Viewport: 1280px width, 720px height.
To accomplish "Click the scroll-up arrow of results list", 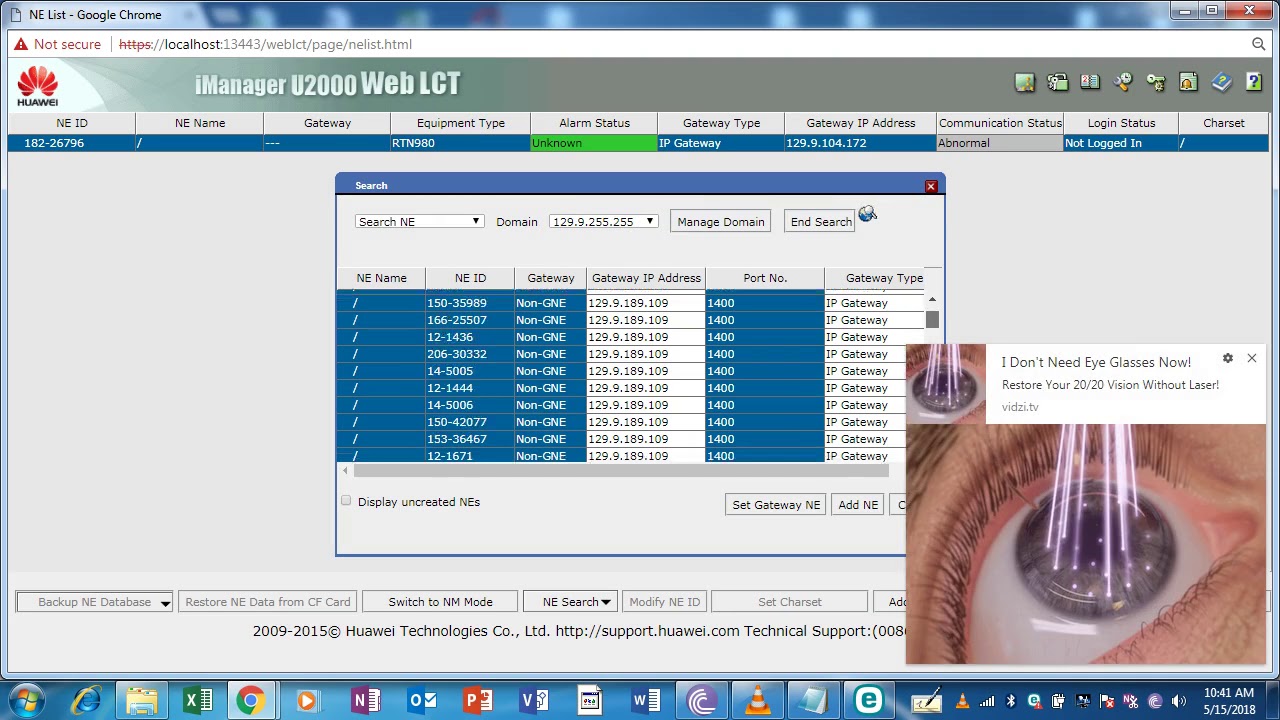I will tap(932, 300).
